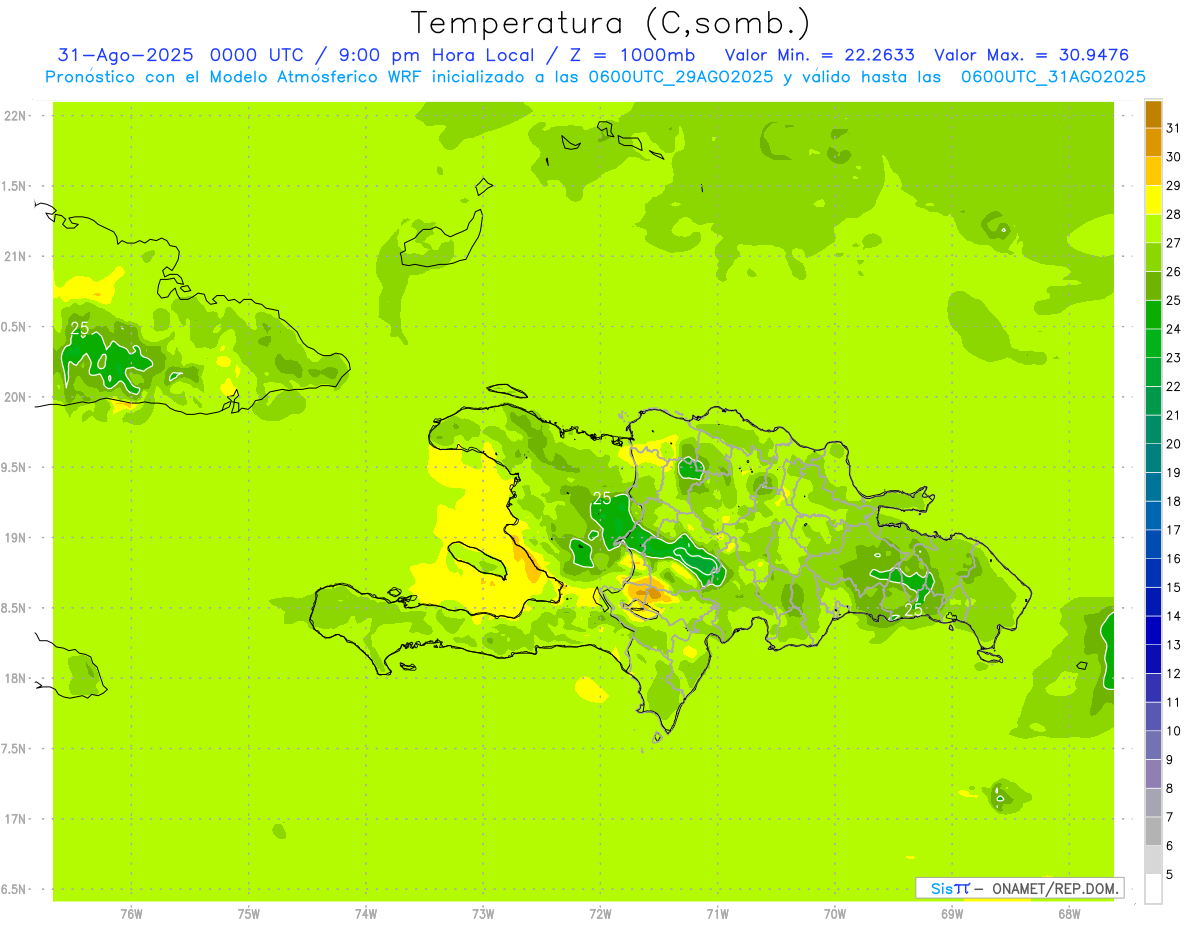Click the '74W' longitude label
The width and height of the screenshot is (1200, 927).
(366, 913)
